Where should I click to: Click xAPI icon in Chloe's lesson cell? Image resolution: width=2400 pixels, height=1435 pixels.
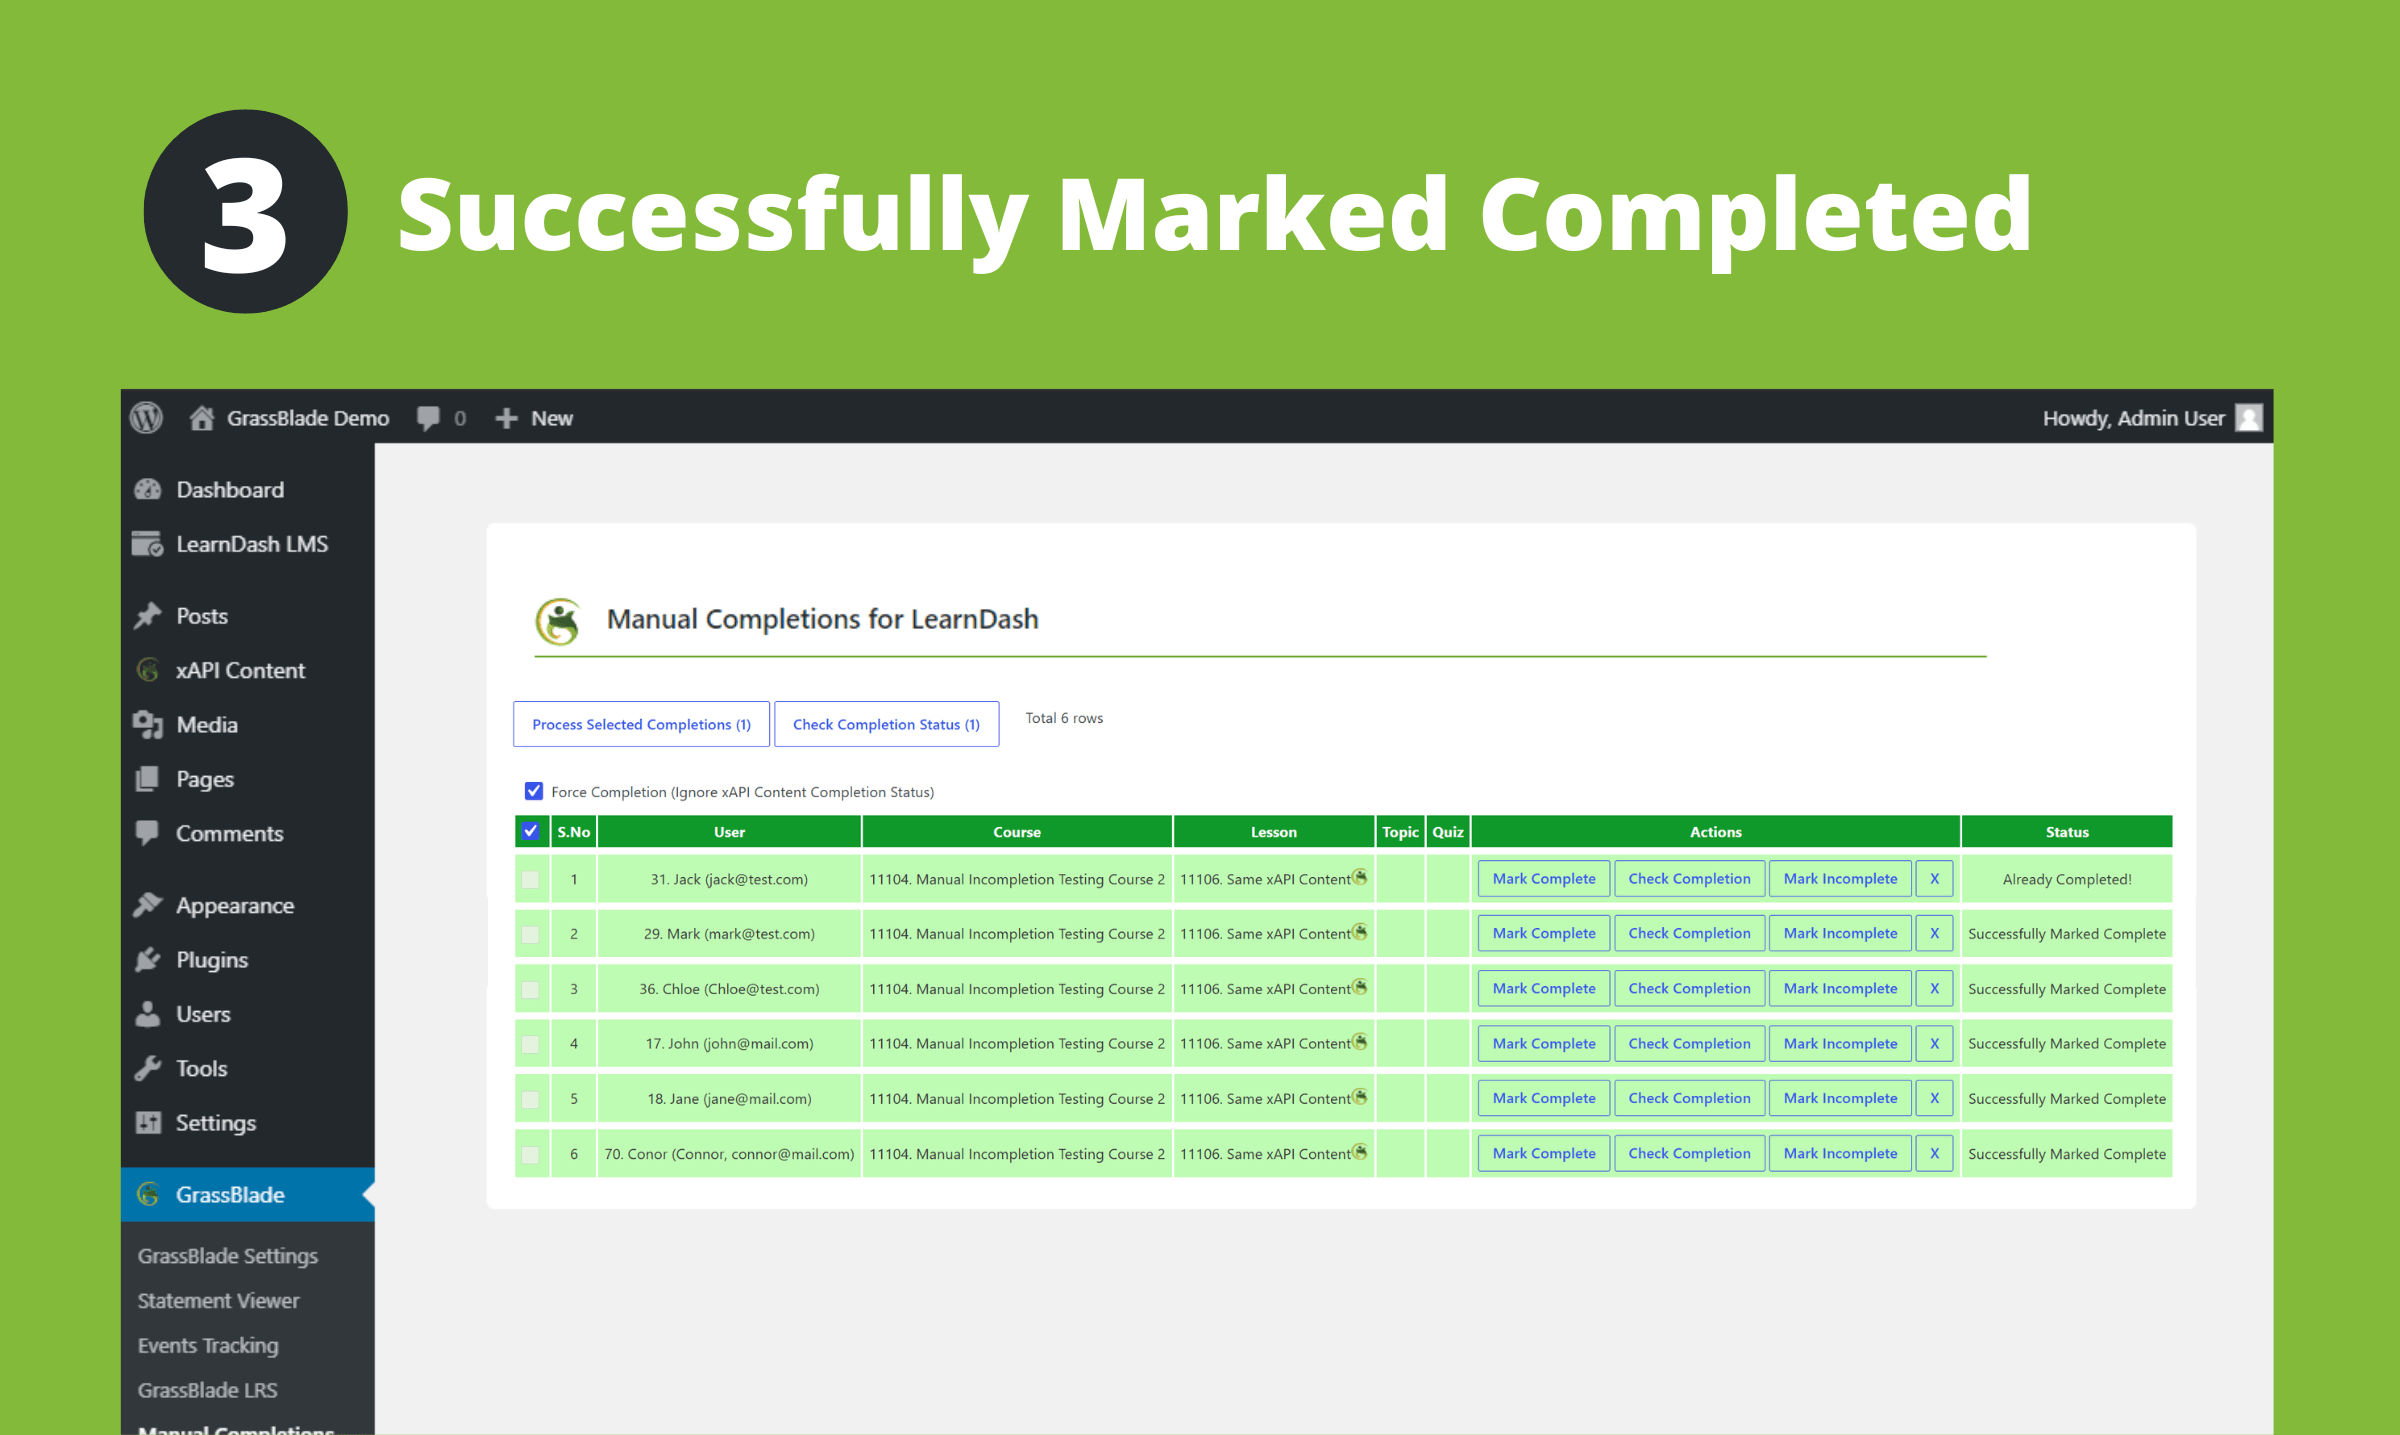(1360, 987)
